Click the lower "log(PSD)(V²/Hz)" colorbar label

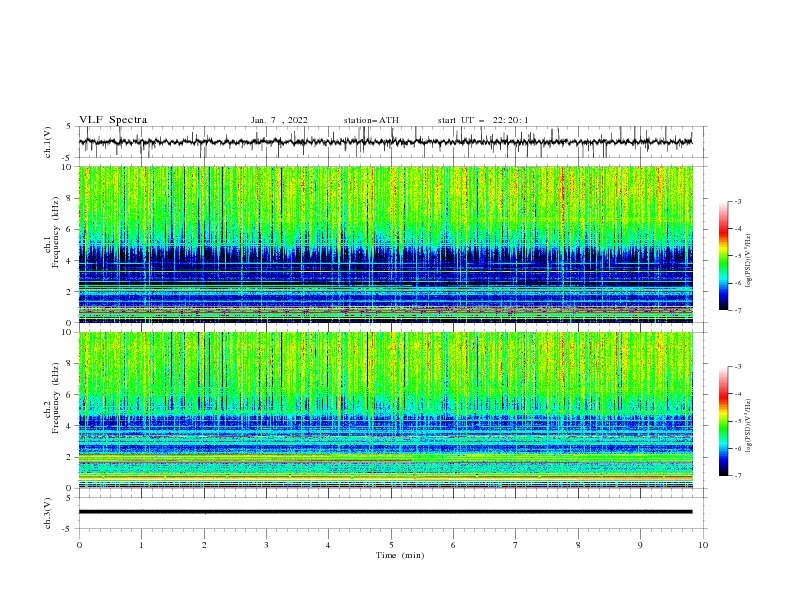pos(748,426)
